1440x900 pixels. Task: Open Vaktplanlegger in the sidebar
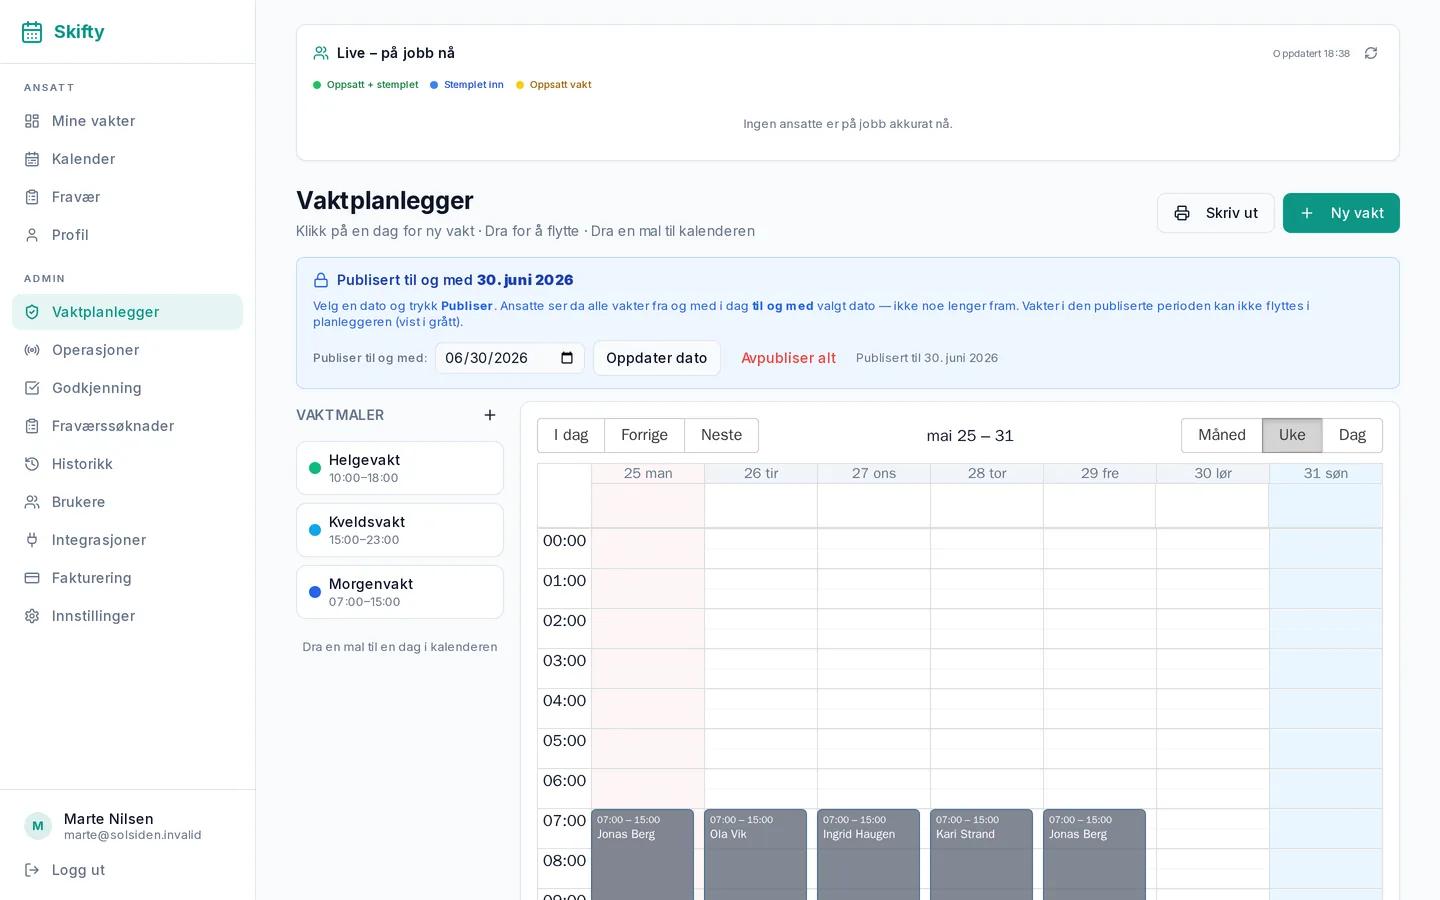(127, 312)
